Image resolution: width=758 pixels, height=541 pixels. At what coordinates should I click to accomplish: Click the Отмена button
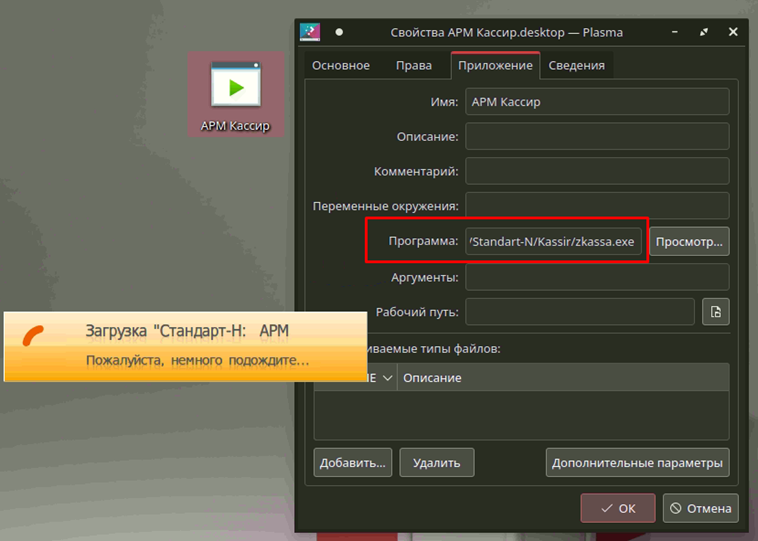tap(700, 508)
